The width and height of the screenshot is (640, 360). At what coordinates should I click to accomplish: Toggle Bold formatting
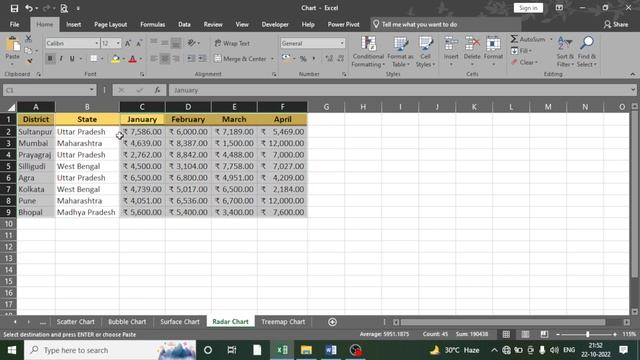click(x=50, y=59)
